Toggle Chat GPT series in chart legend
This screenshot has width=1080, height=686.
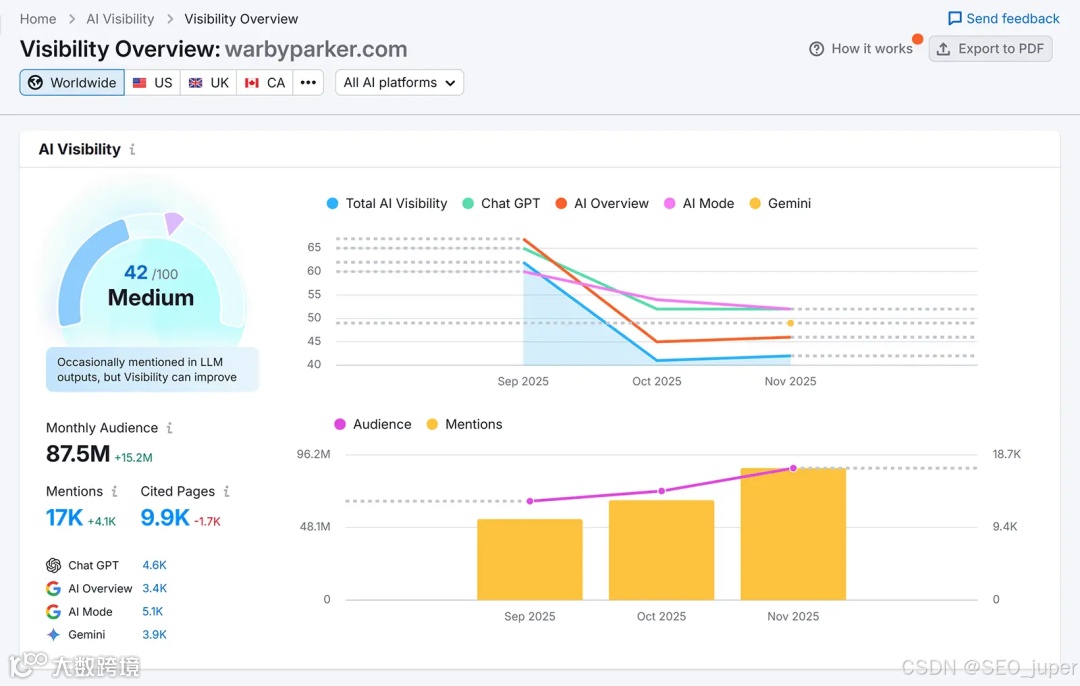click(x=501, y=203)
